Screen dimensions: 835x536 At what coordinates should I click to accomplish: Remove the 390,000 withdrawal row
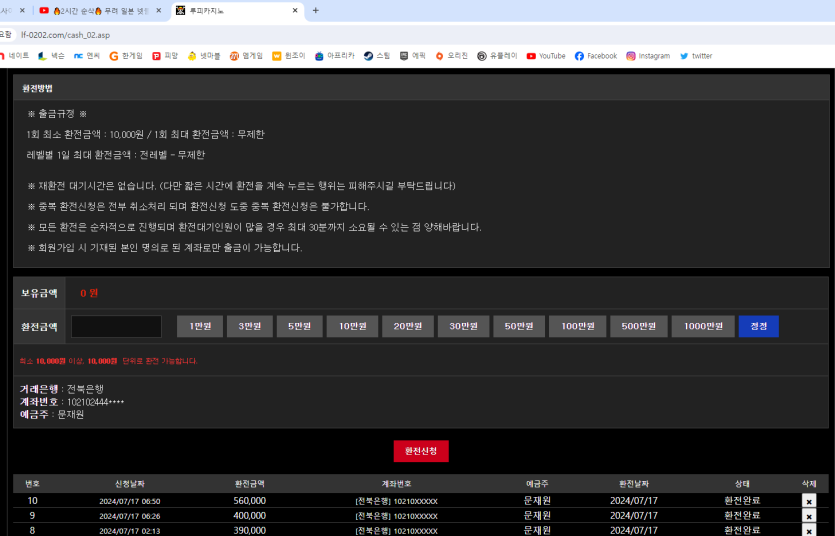click(809, 530)
